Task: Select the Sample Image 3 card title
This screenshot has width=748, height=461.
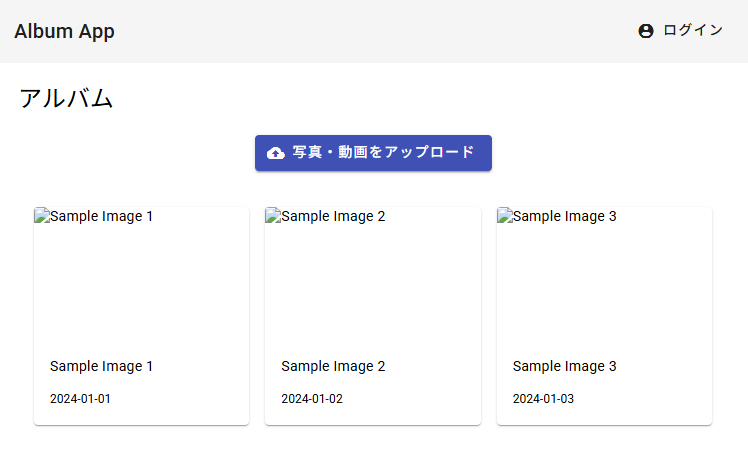Action: [x=564, y=366]
